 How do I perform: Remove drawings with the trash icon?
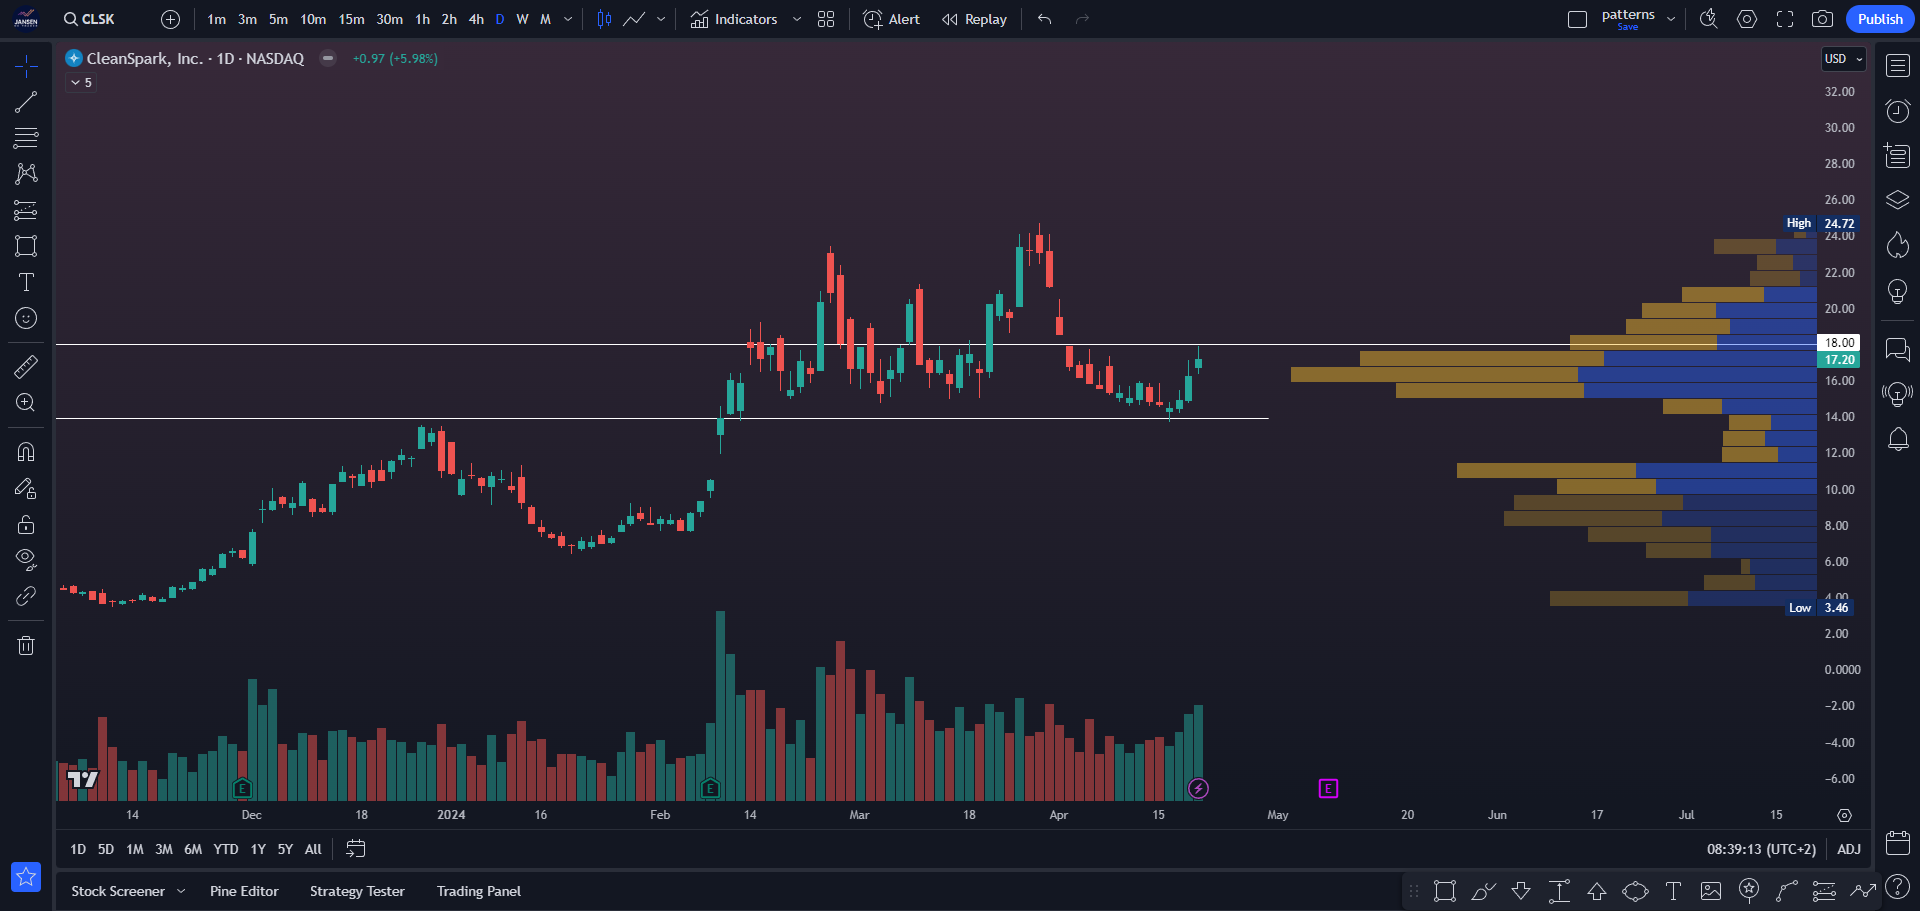point(26,646)
